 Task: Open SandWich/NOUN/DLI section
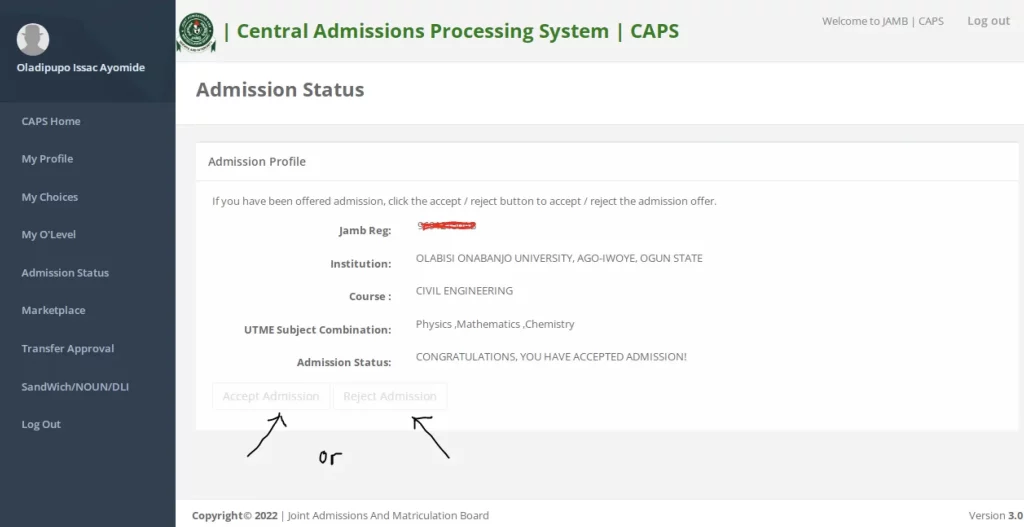pyautogui.click(x=76, y=387)
